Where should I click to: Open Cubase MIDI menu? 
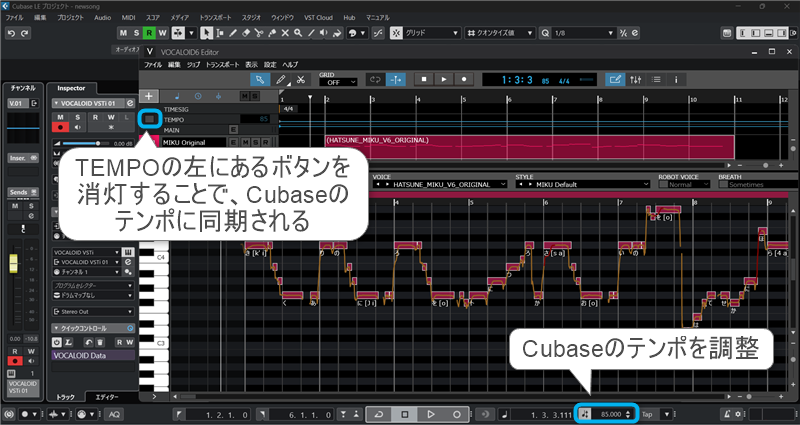(129, 17)
